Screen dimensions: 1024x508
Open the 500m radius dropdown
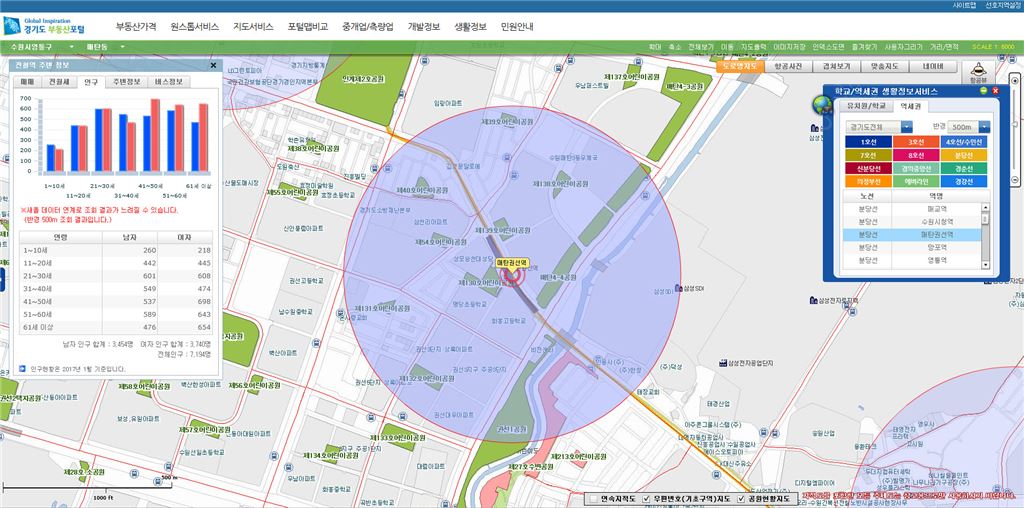point(983,127)
